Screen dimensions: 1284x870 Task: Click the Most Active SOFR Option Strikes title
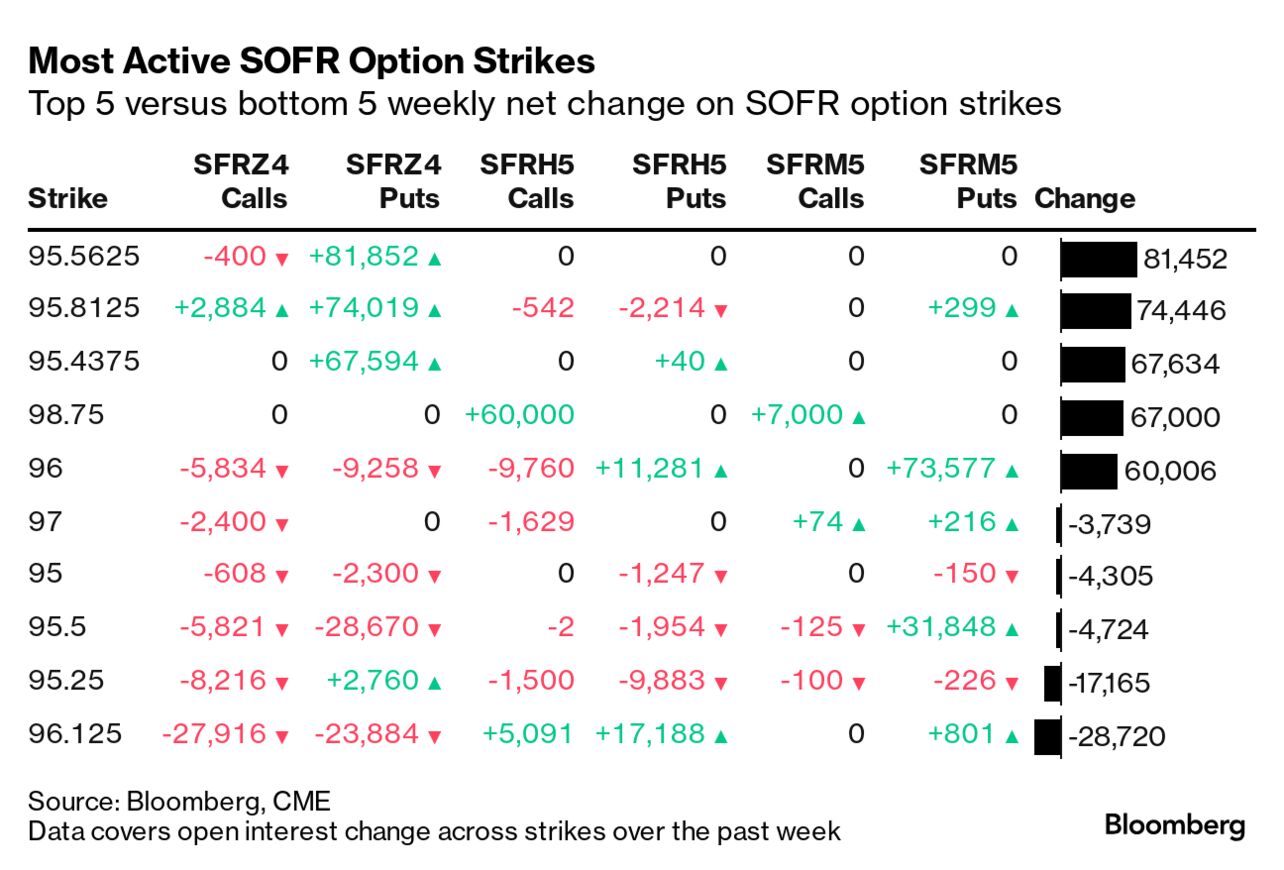pos(312,62)
